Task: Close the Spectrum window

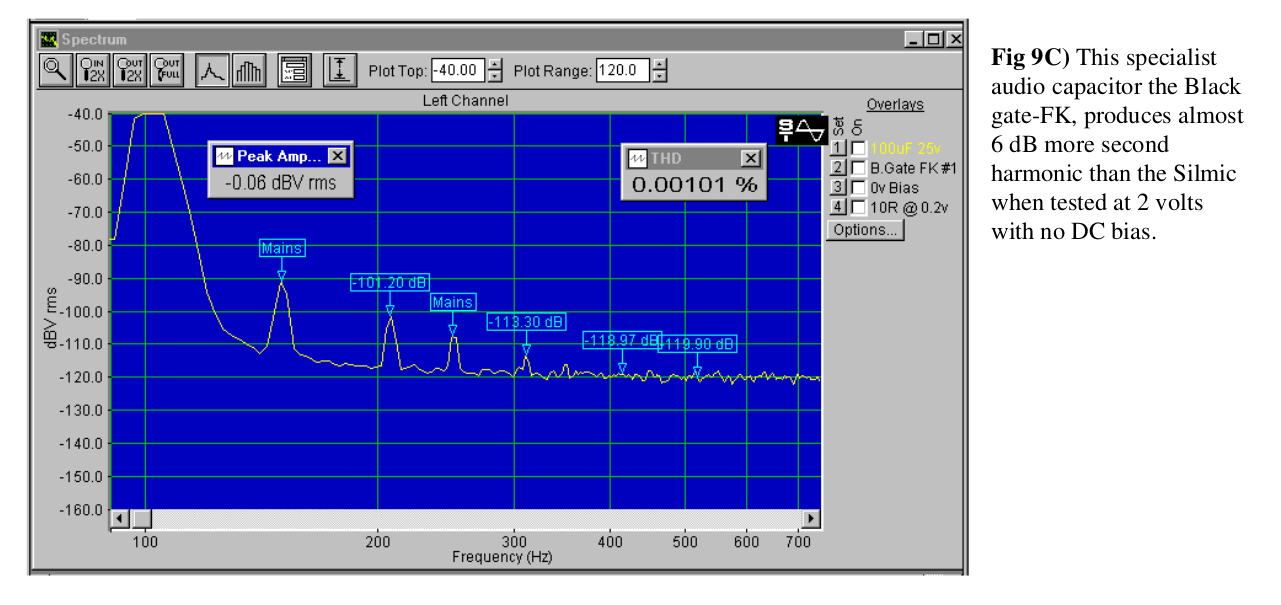Action: [x=955, y=39]
